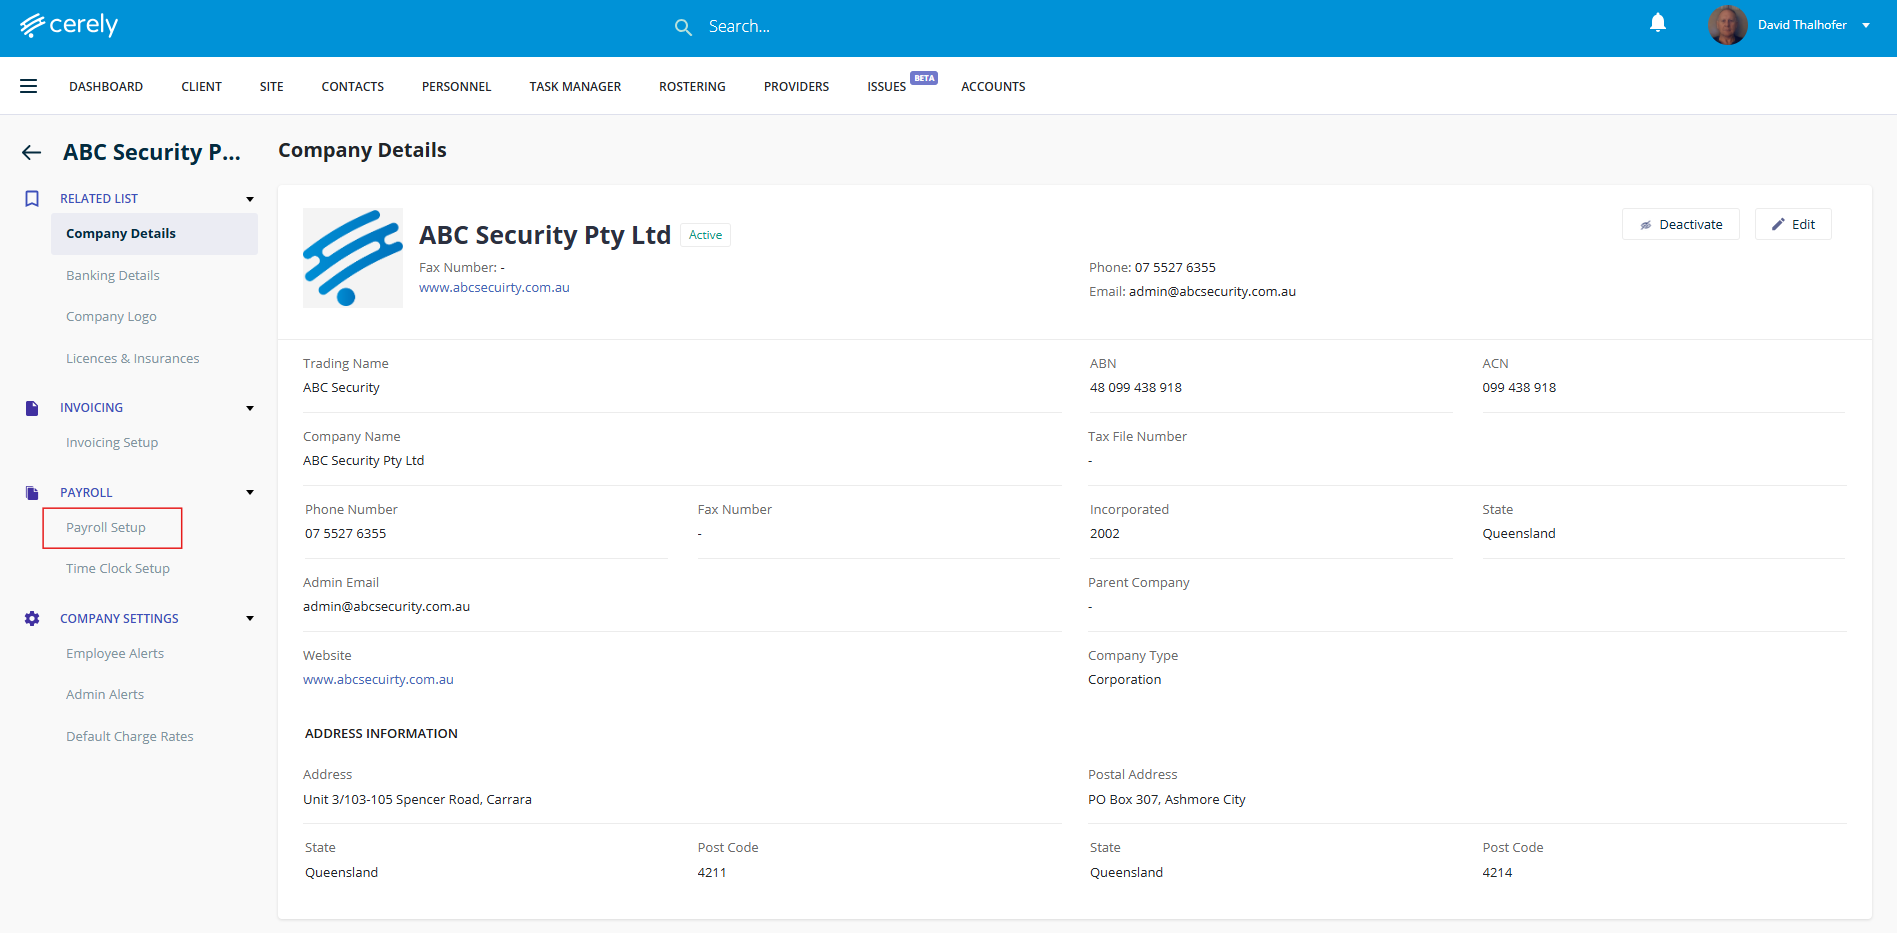Screen dimensions: 1897x933
Task: Click the Deactivate button
Action: coord(1681,224)
